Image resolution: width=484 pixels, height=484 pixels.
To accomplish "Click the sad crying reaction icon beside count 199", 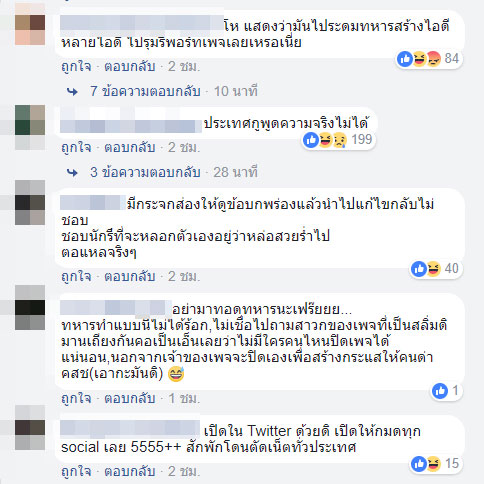I will point(339,140).
